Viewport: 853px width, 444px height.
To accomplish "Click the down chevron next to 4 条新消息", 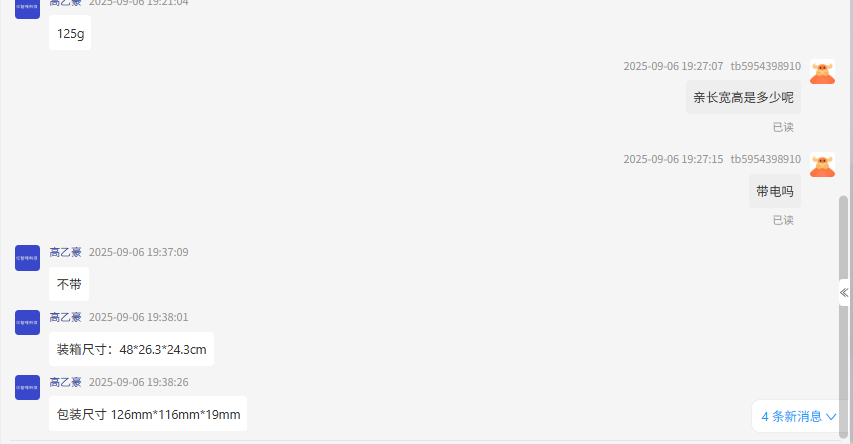I will 831,416.
